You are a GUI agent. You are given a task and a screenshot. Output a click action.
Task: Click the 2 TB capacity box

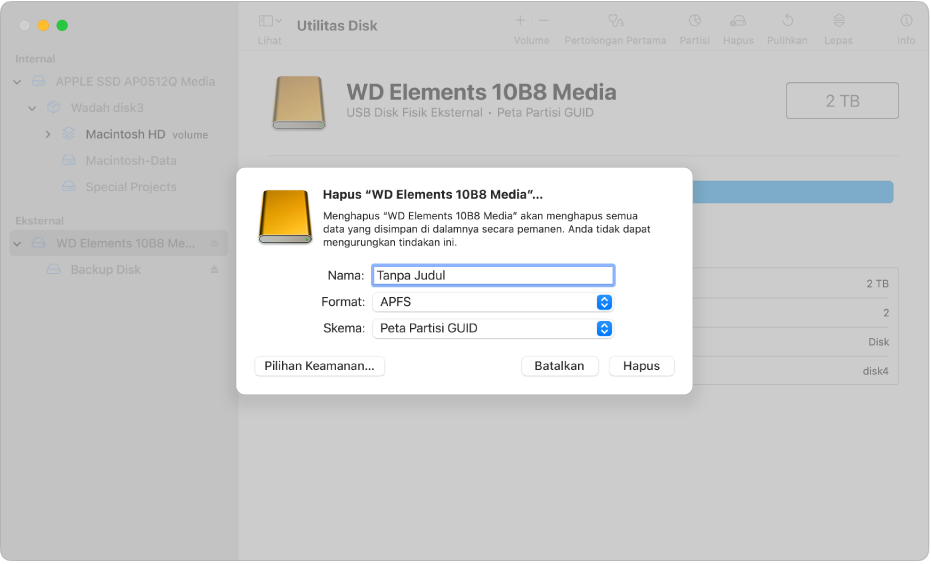click(842, 101)
